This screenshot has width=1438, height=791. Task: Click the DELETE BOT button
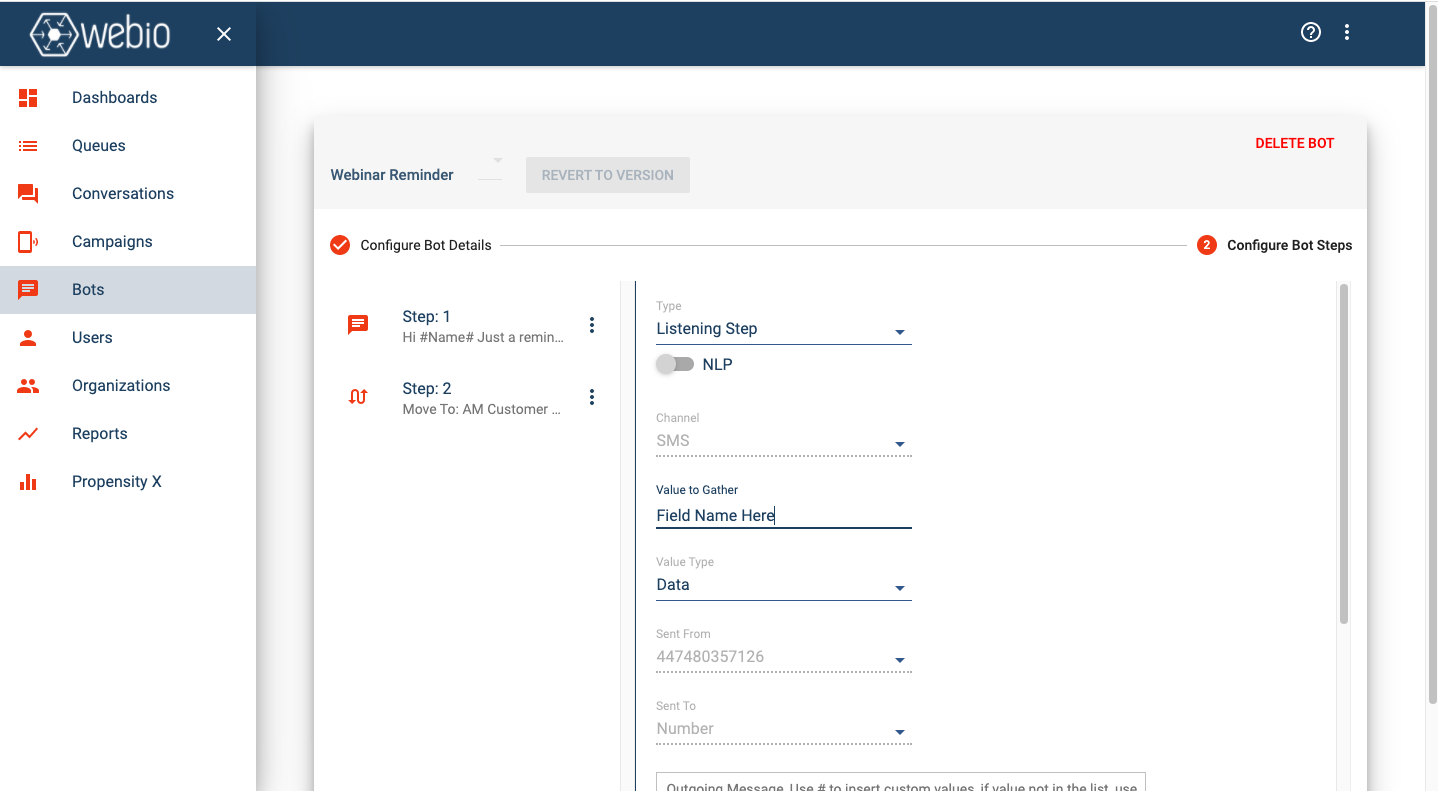[1295, 143]
